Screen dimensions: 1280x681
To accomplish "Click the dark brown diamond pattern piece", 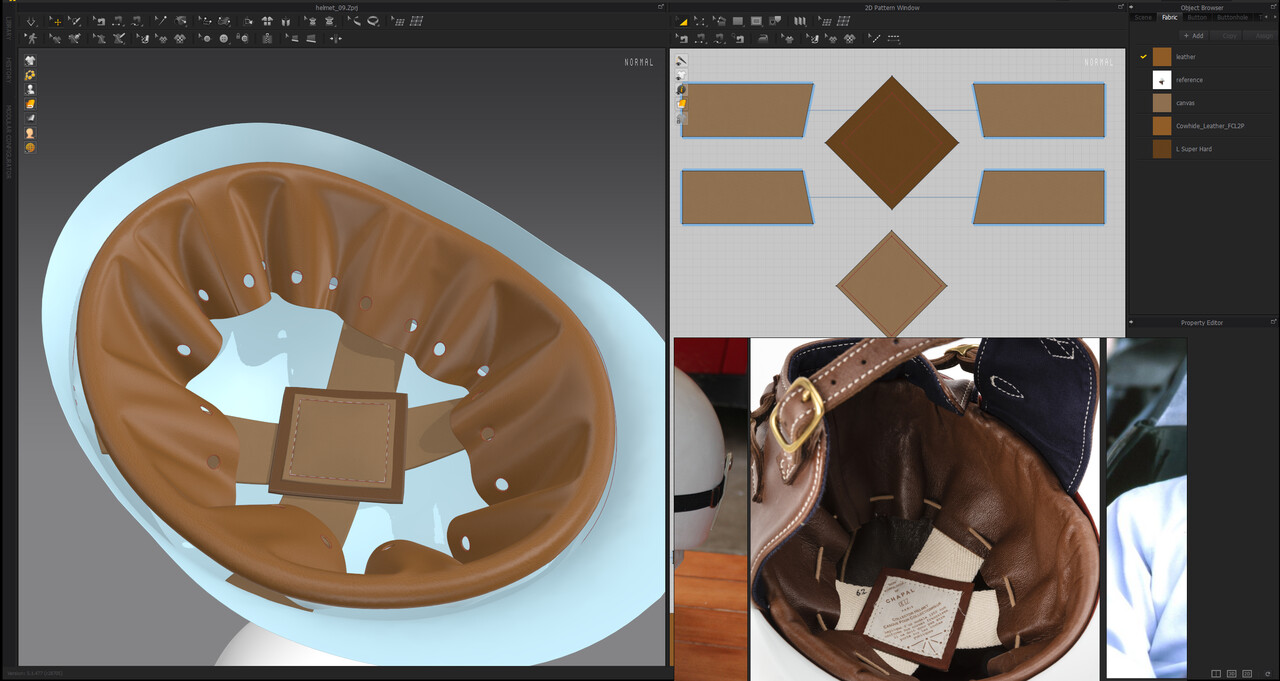I will pyautogui.click(x=892, y=143).
